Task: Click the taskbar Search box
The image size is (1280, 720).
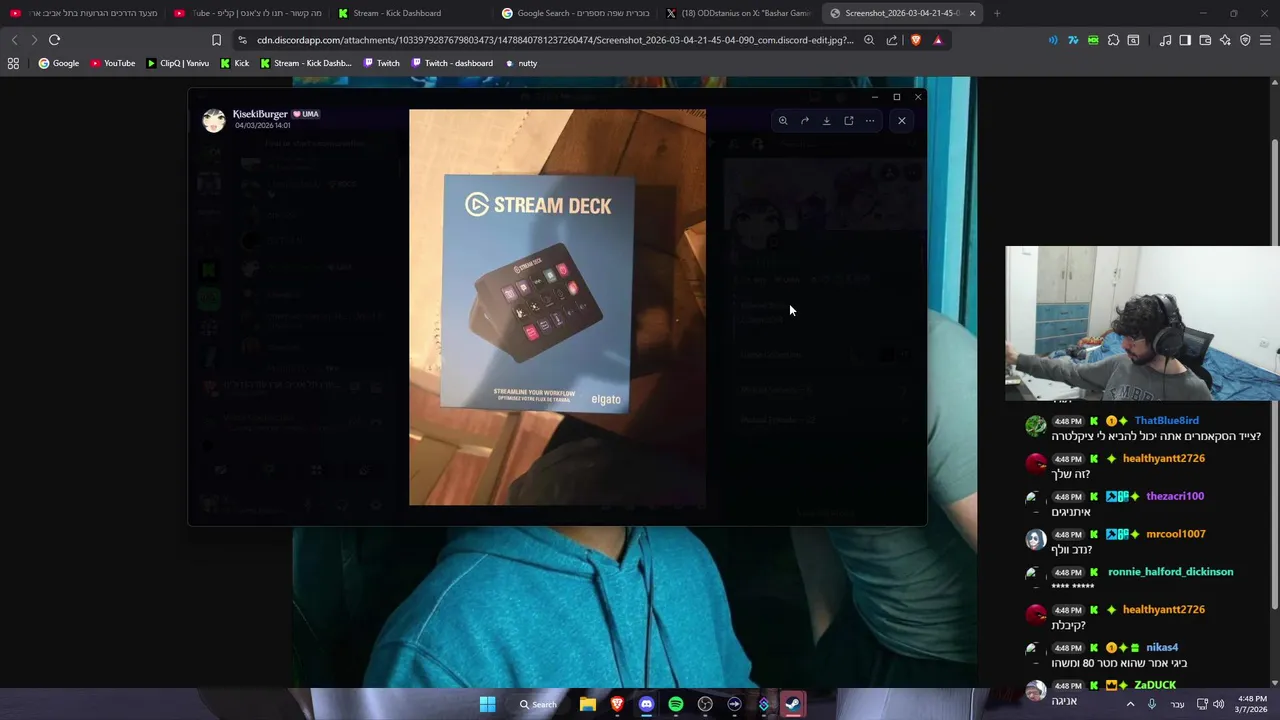Action: coord(538,704)
